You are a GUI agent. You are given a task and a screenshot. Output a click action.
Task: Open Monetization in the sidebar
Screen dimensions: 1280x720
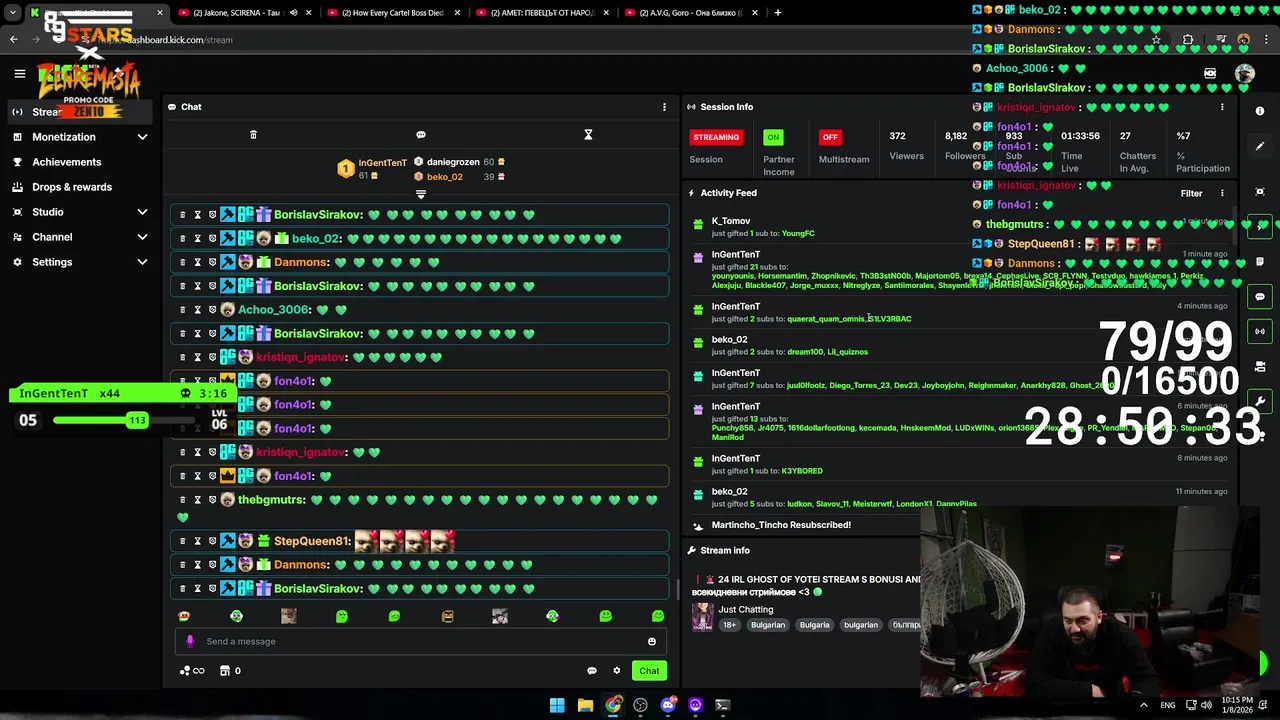click(x=64, y=137)
